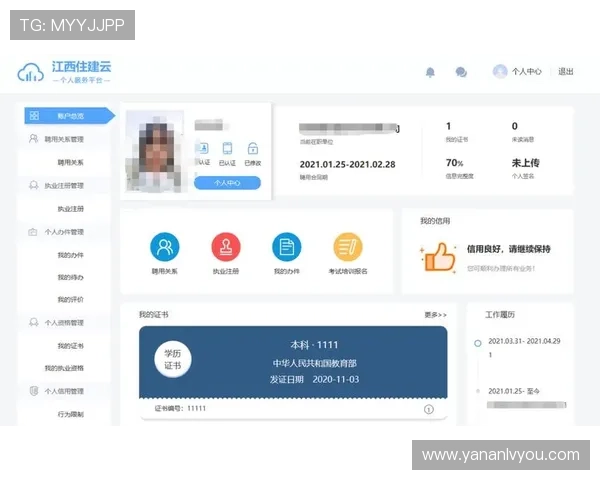Click 更多>> link in 我的证书 panel
The width and height of the screenshot is (600, 480).
click(x=435, y=315)
